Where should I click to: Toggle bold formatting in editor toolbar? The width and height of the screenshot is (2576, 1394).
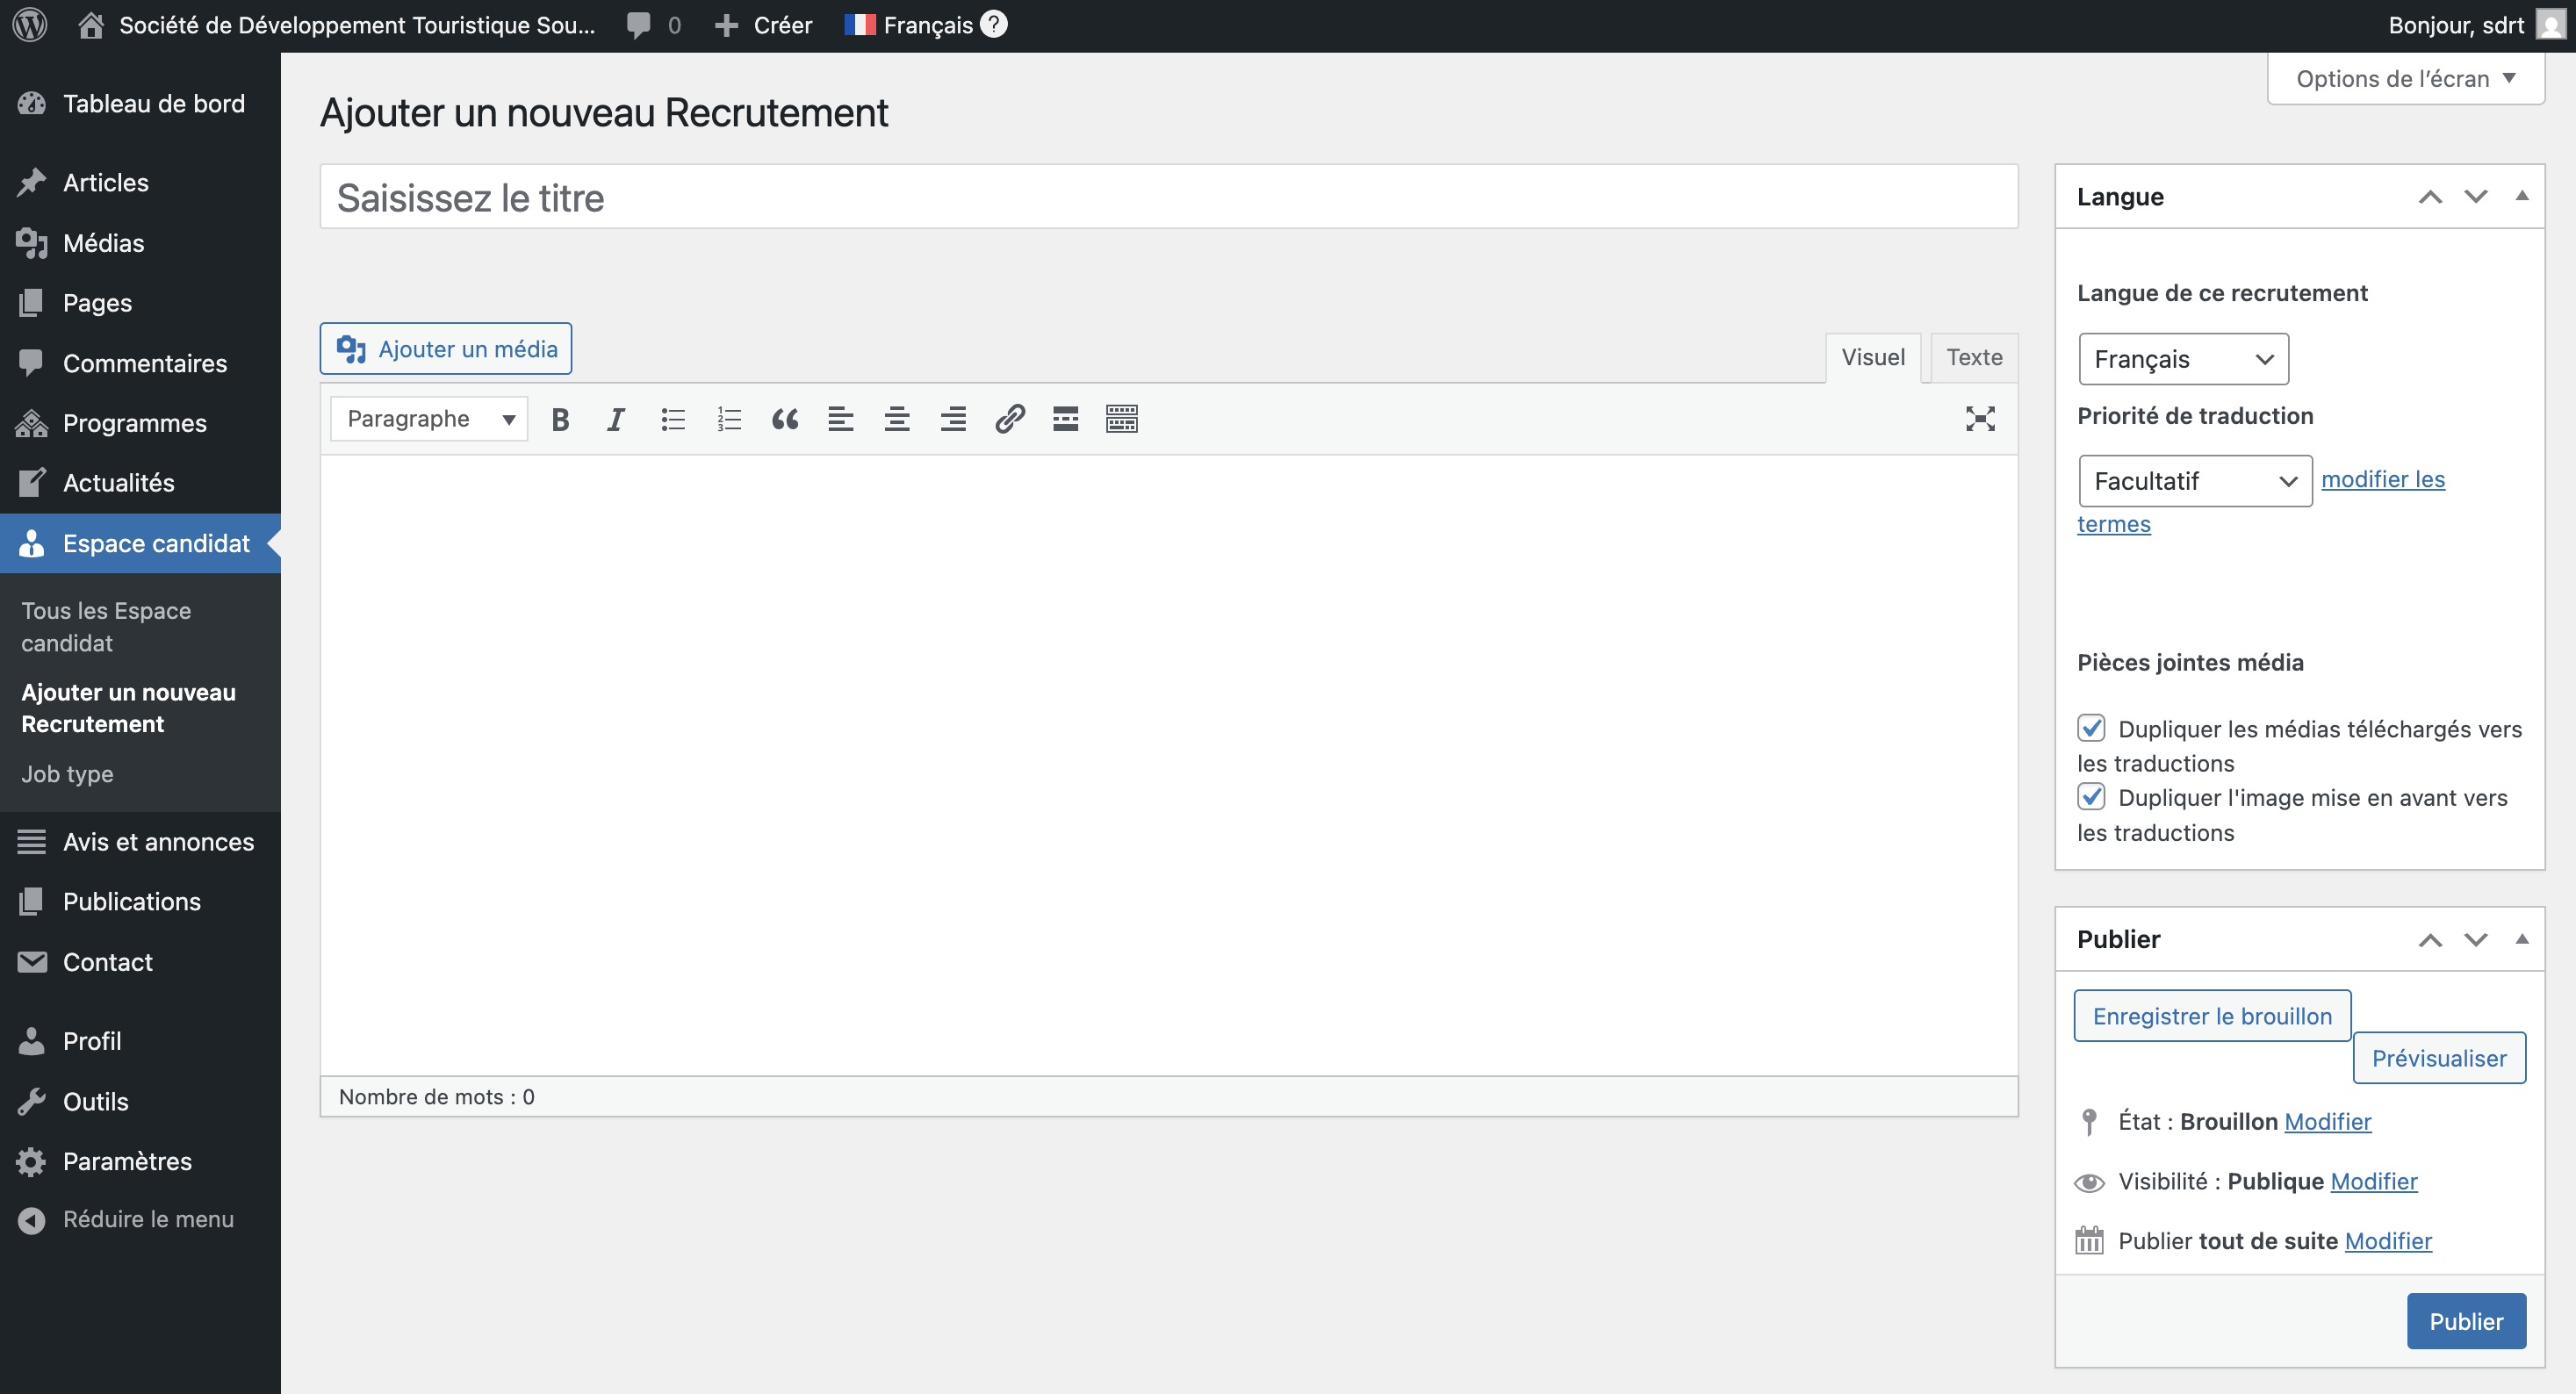click(x=560, y=419)
